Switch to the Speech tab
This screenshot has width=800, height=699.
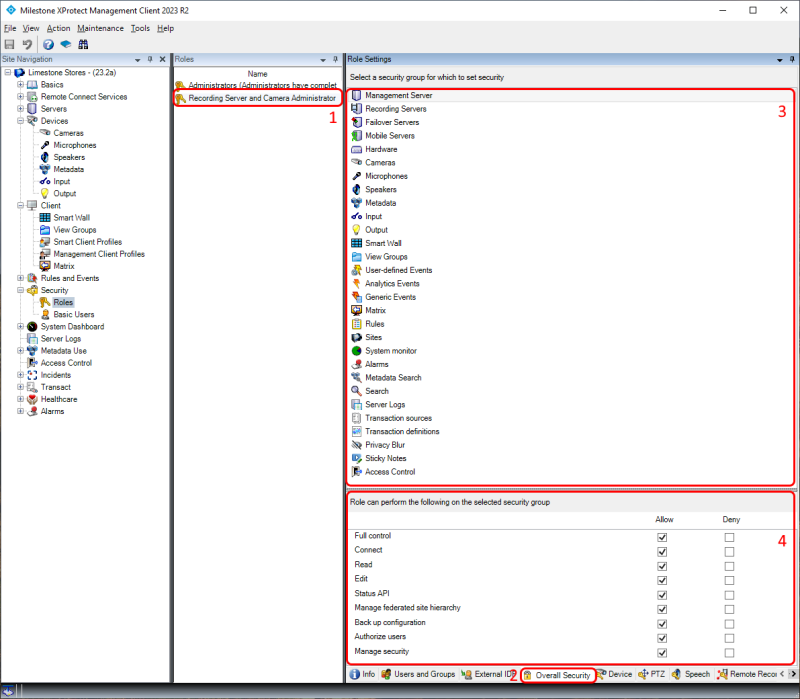pyautogui.click(x=691, y=674)
